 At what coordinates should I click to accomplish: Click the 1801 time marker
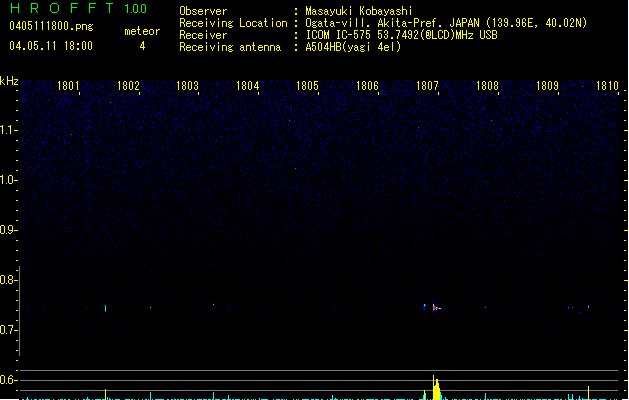(x=68, y=87)
